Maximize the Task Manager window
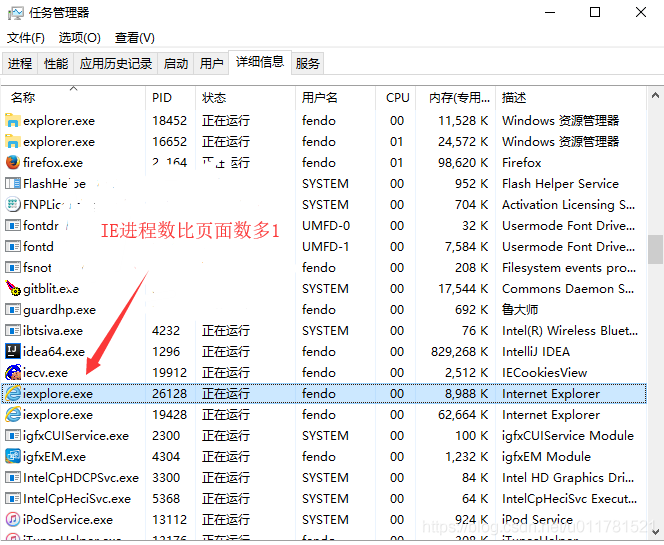 tap(595, 12)
